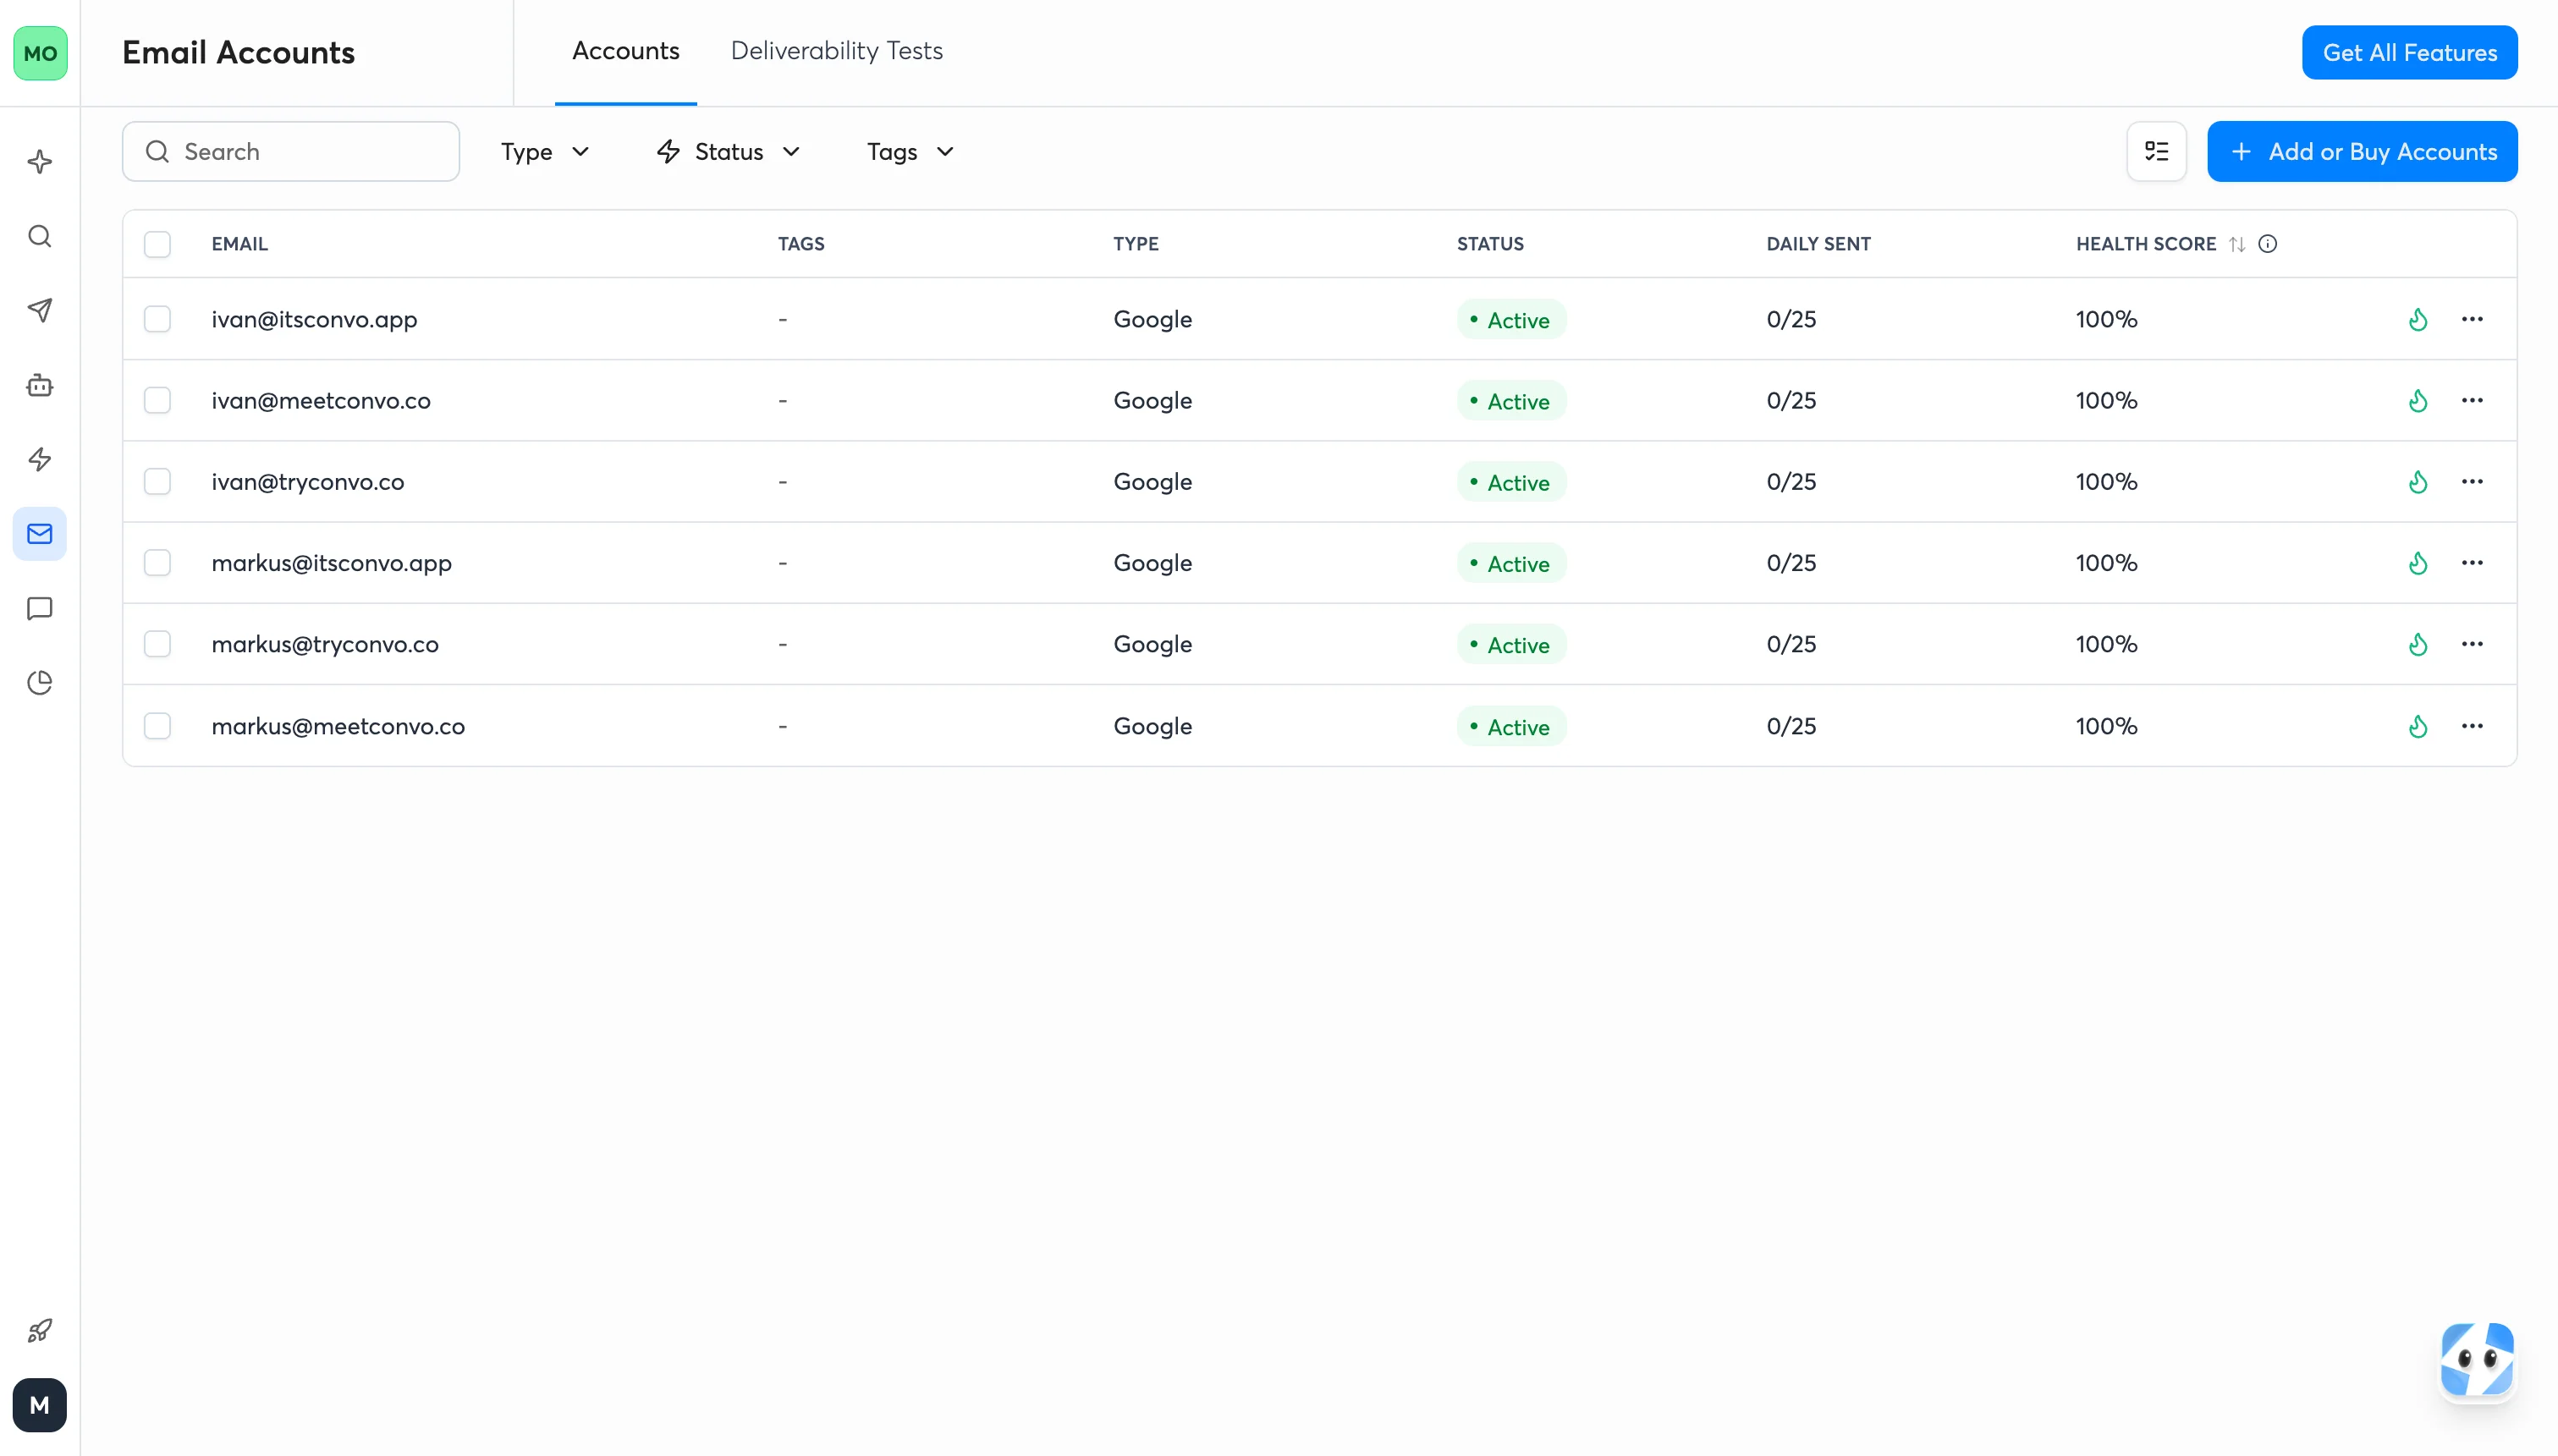Open the chat bubble inbox icon
Viewport: 2558px width, 1456px height.
coord(40,608)
